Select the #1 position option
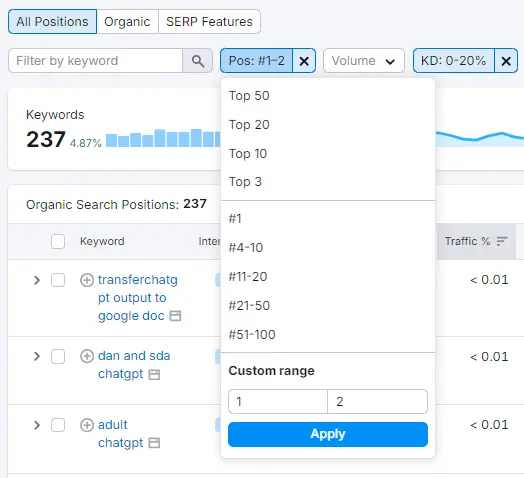The image size is (524, 478). tap(328, 219)
